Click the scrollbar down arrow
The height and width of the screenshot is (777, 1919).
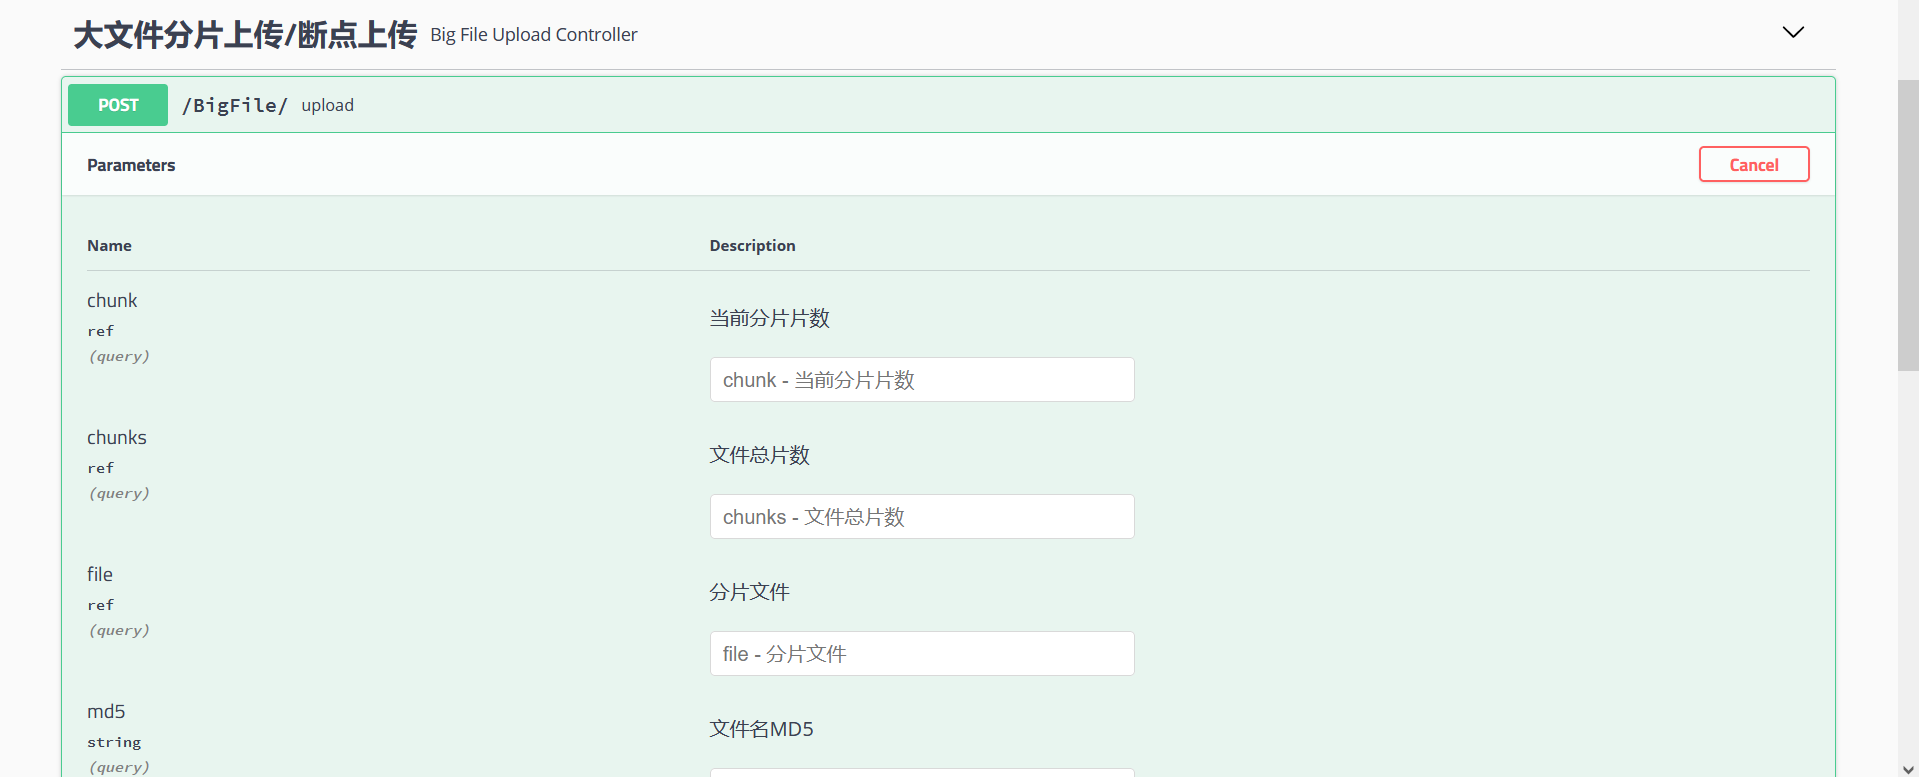1908,768
